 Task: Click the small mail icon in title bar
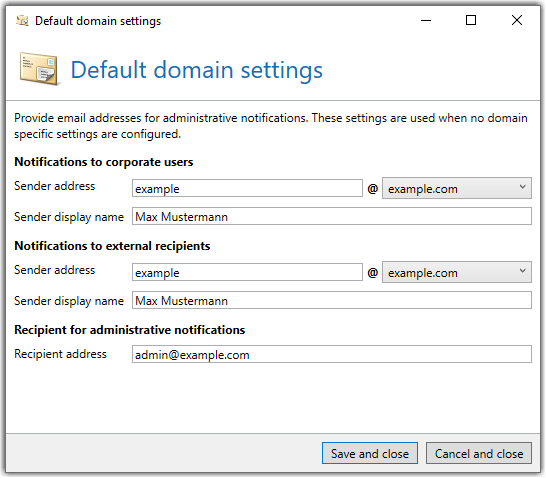(23, 21)
